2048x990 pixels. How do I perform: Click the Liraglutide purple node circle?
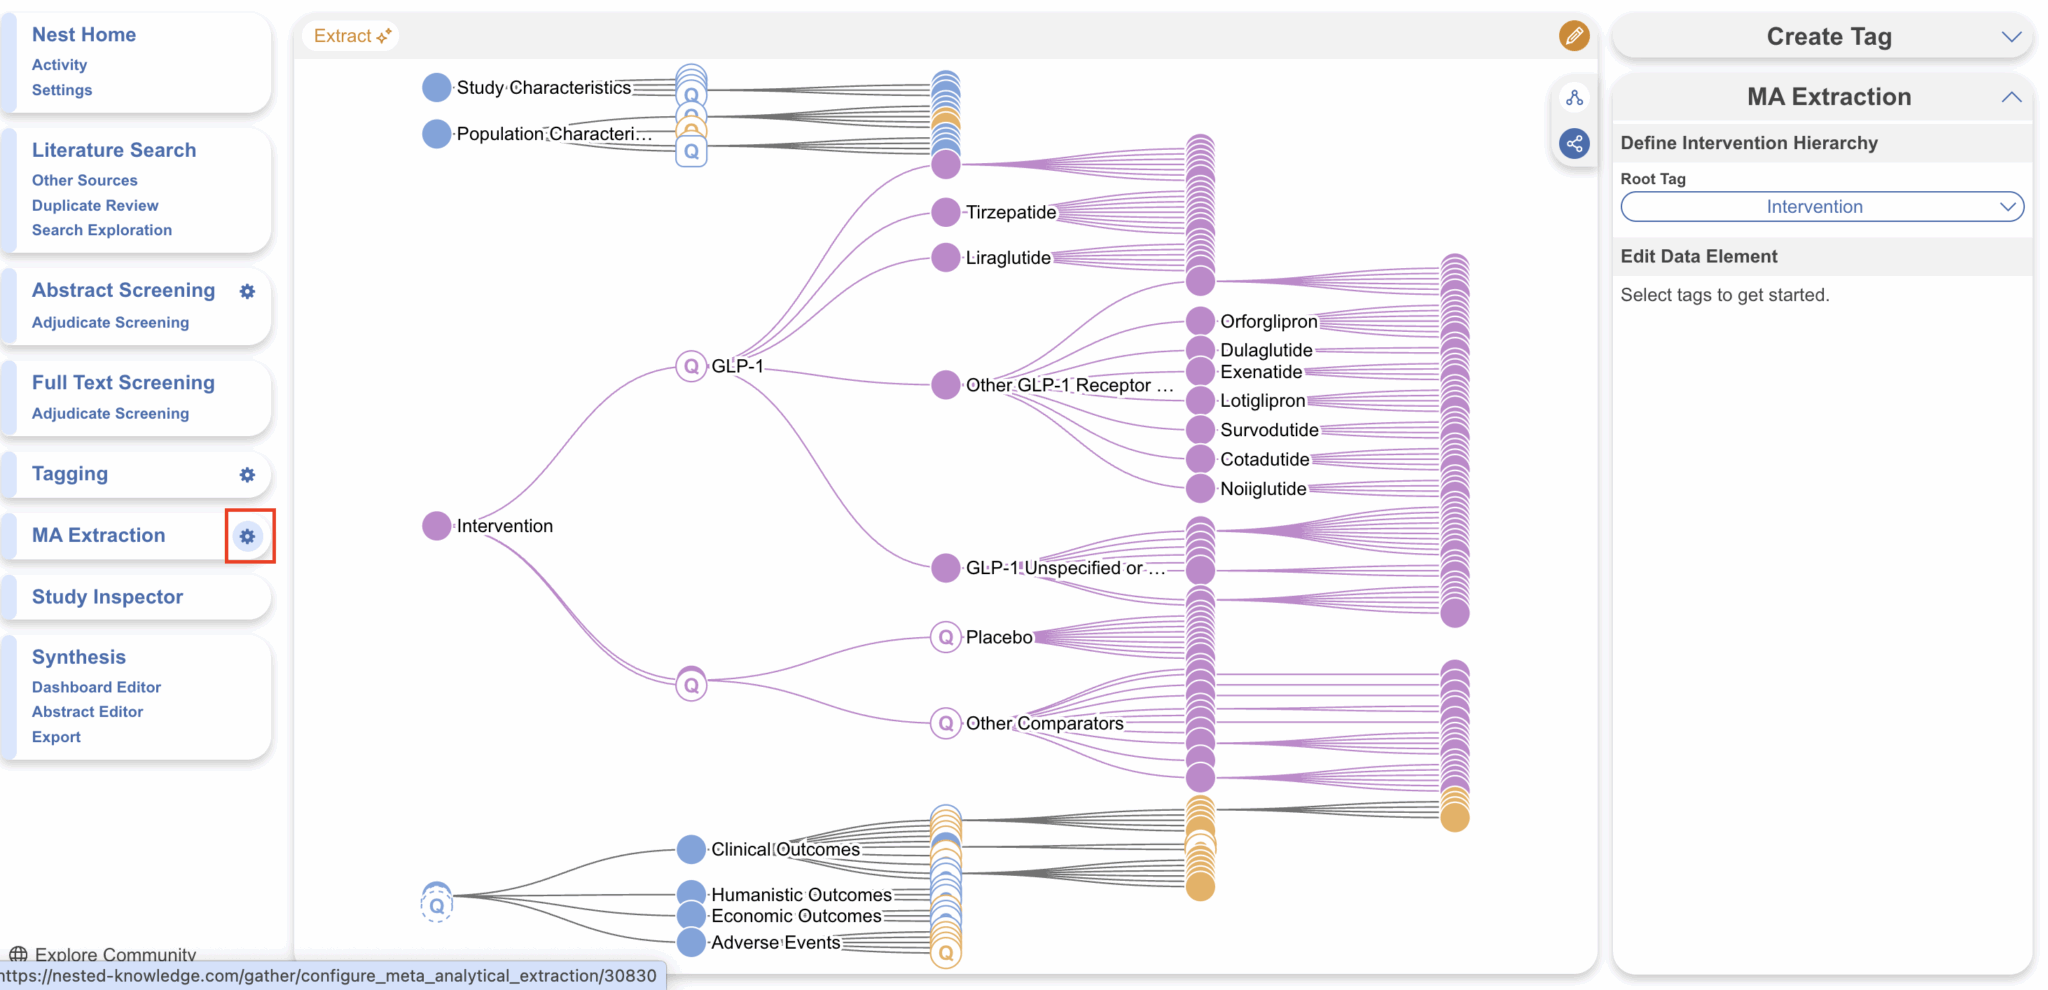click(x=946, y=258)
